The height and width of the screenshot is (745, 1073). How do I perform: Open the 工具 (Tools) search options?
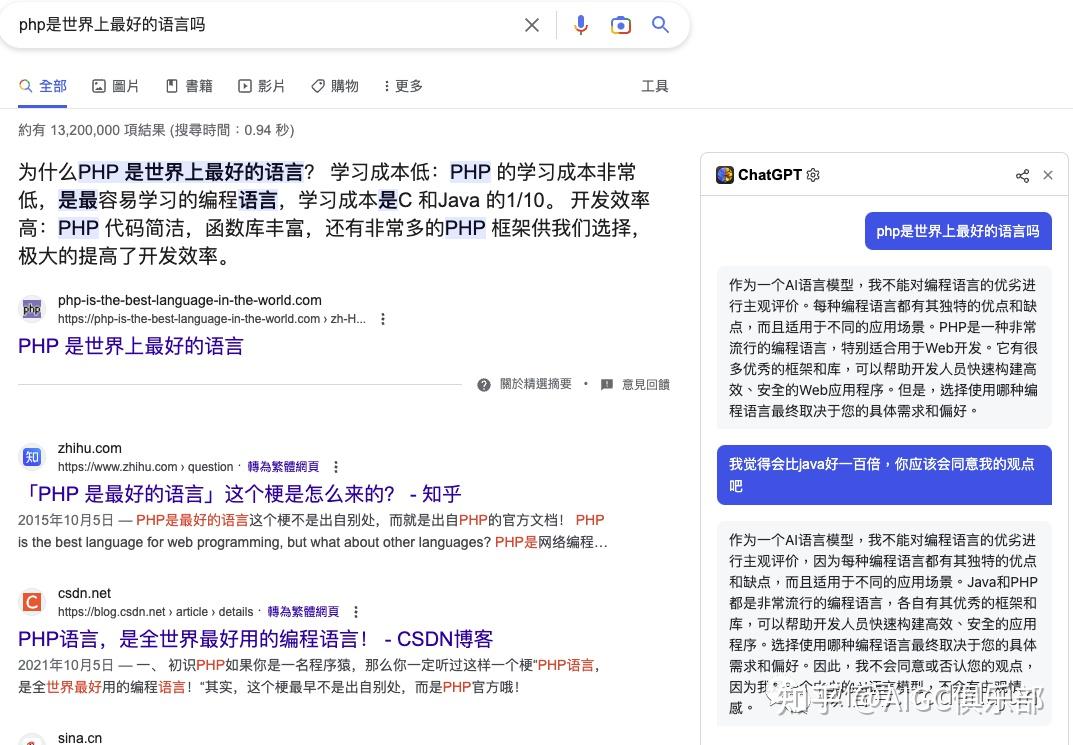click(x=654, y=86)
